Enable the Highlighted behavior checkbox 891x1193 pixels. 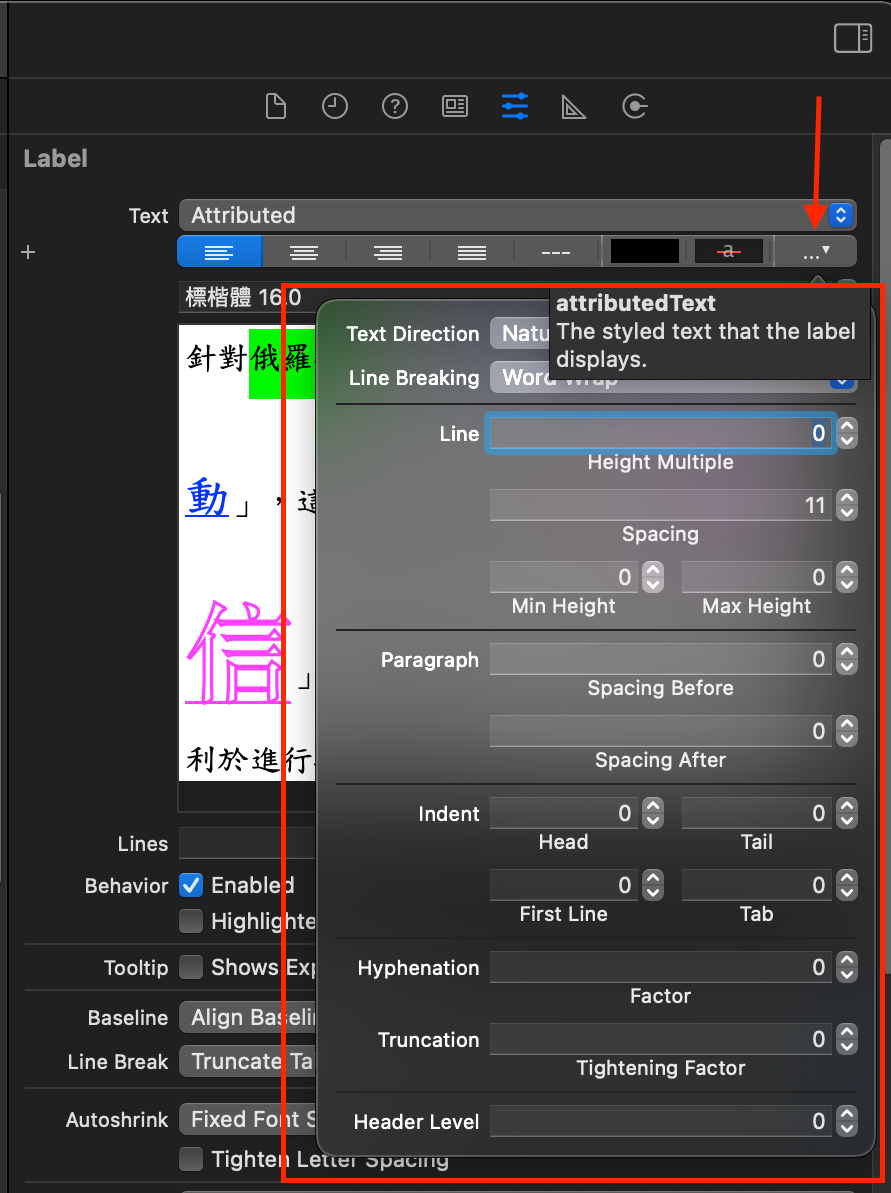(191, 921)
